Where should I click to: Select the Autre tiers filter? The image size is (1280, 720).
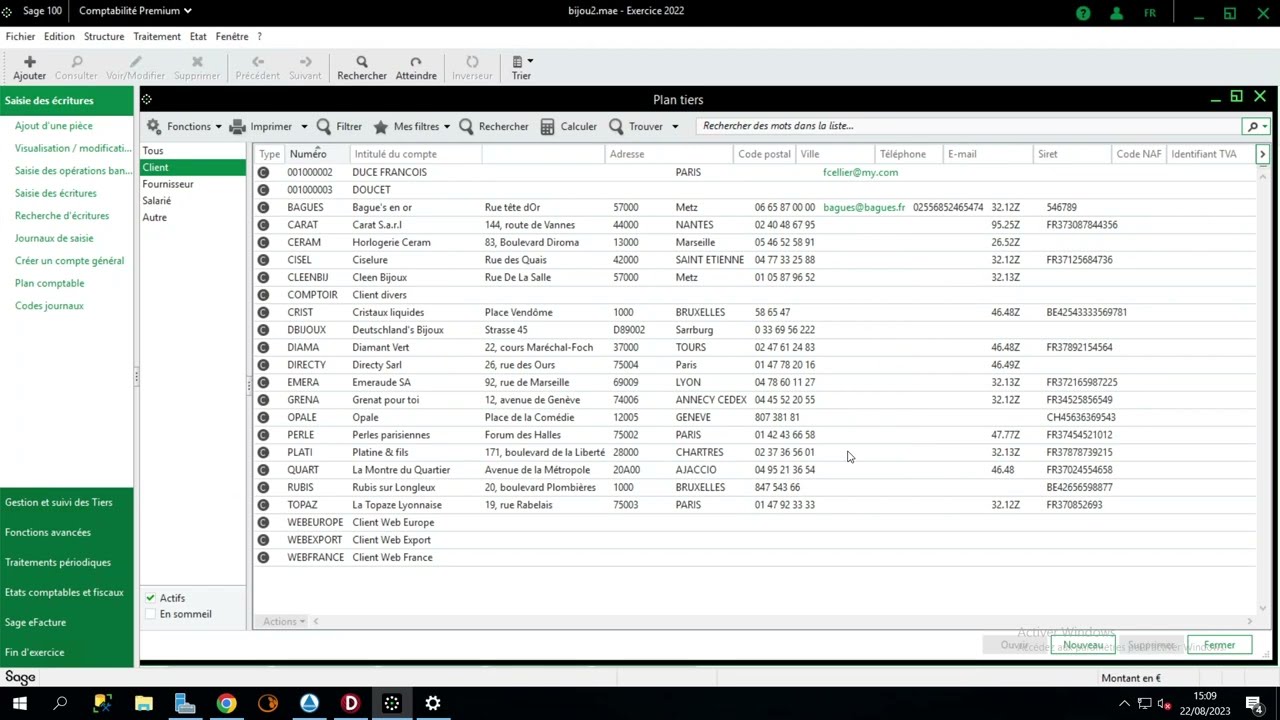coord(193,217)
